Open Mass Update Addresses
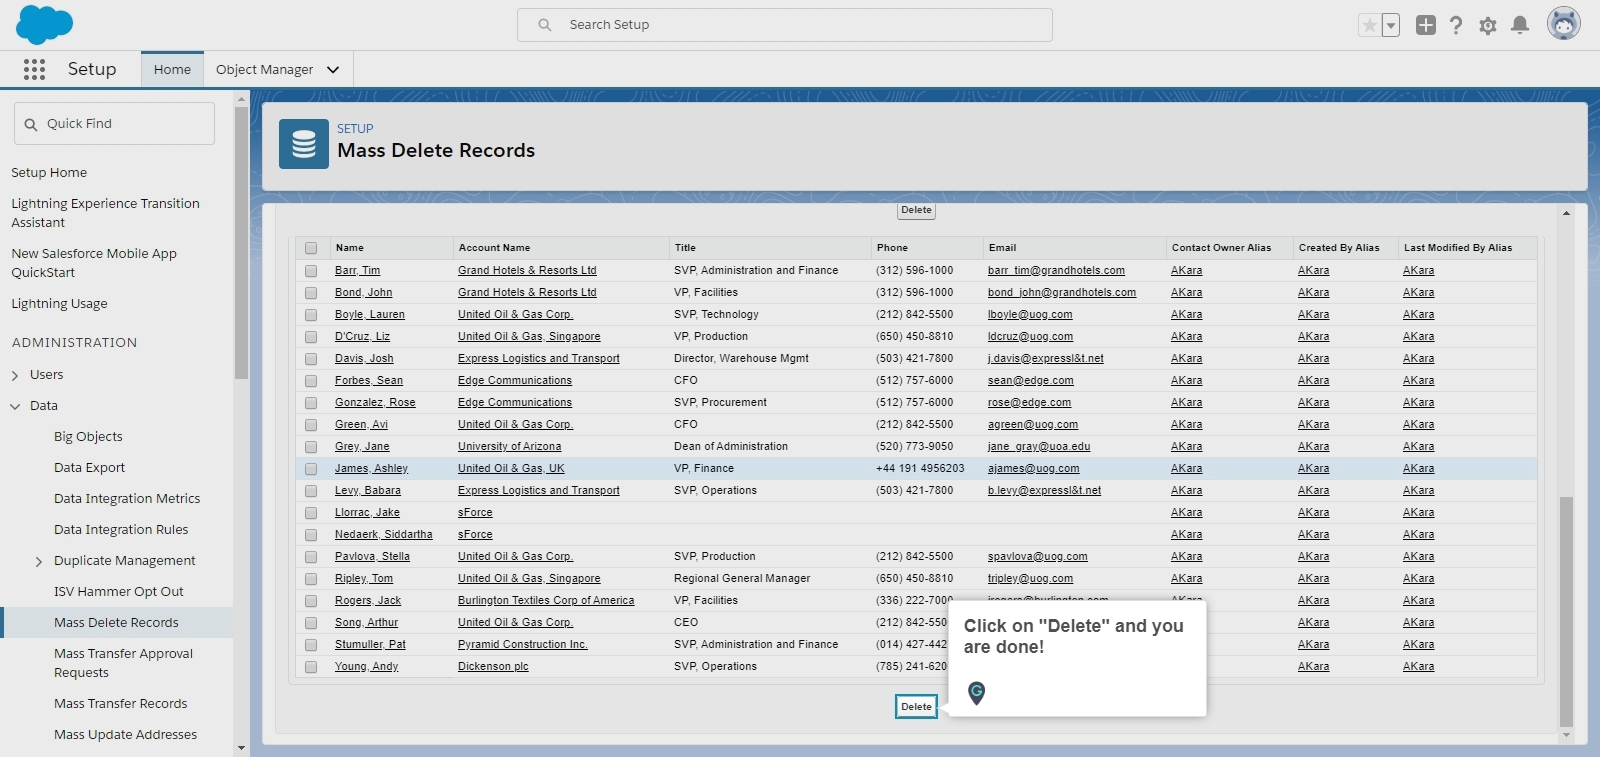This screenshot has width=1600, height=757. 125,734
